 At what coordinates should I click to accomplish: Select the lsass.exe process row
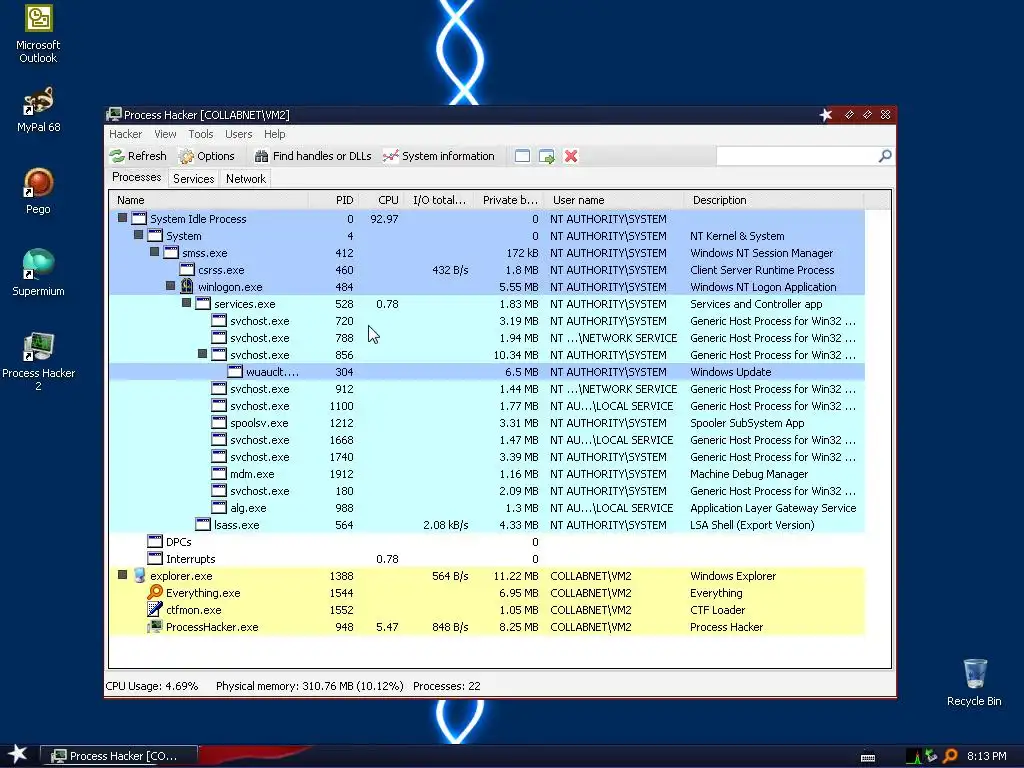(x=487, y=524)
